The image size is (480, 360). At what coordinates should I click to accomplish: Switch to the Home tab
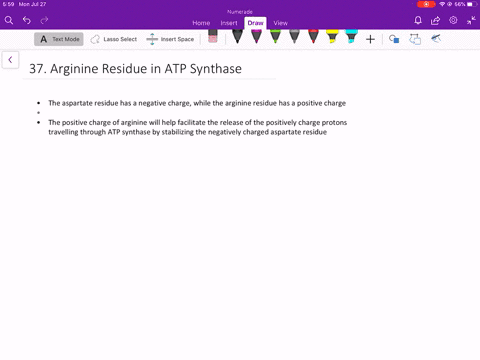[201, 23]
